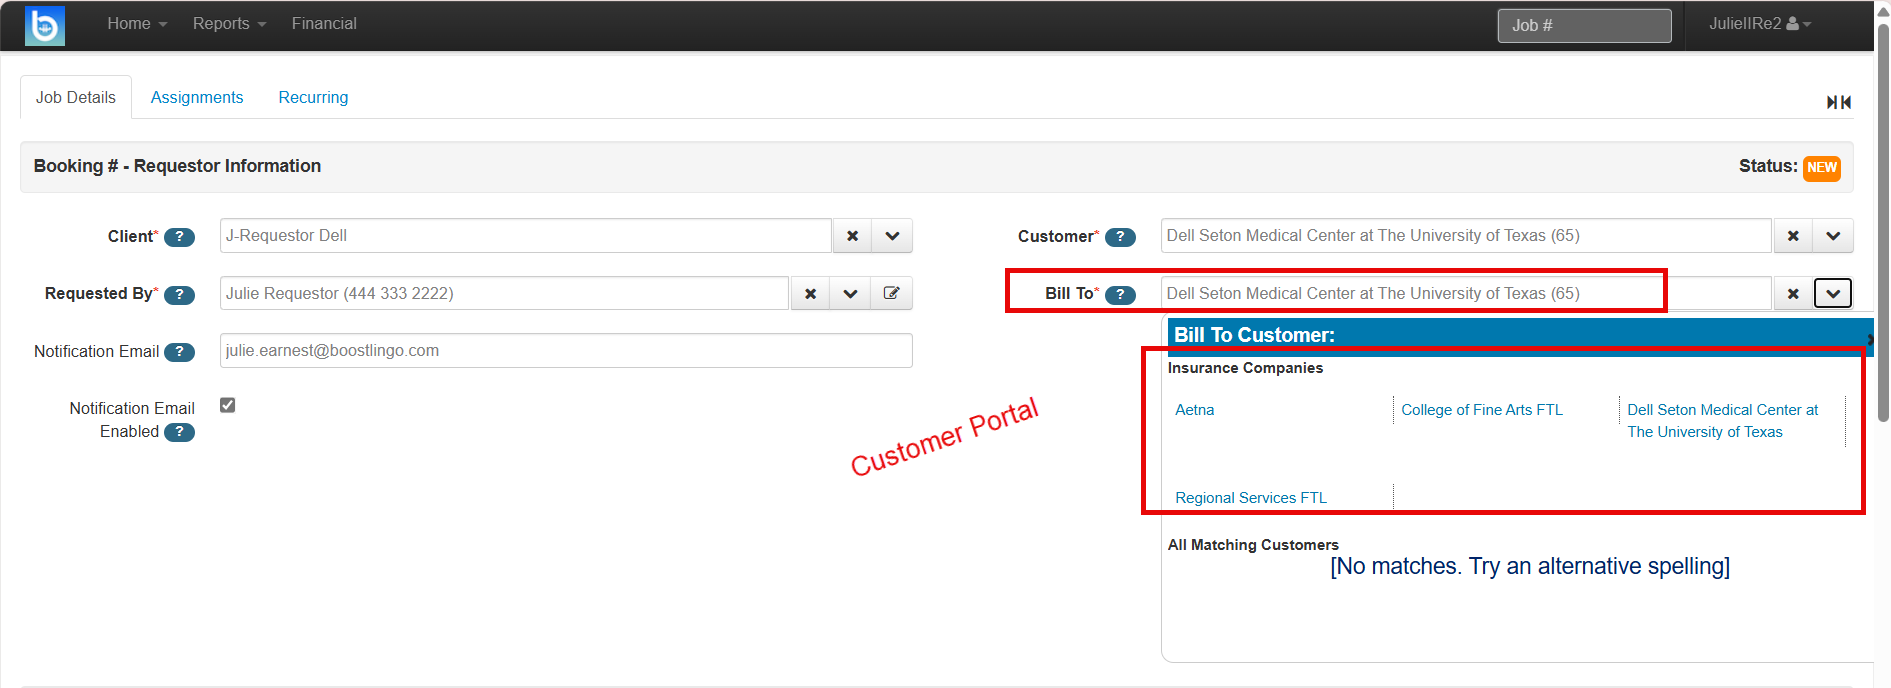1891x688 pixels.
Task: Click the Bill To input field
Action: pos(1466,293)
